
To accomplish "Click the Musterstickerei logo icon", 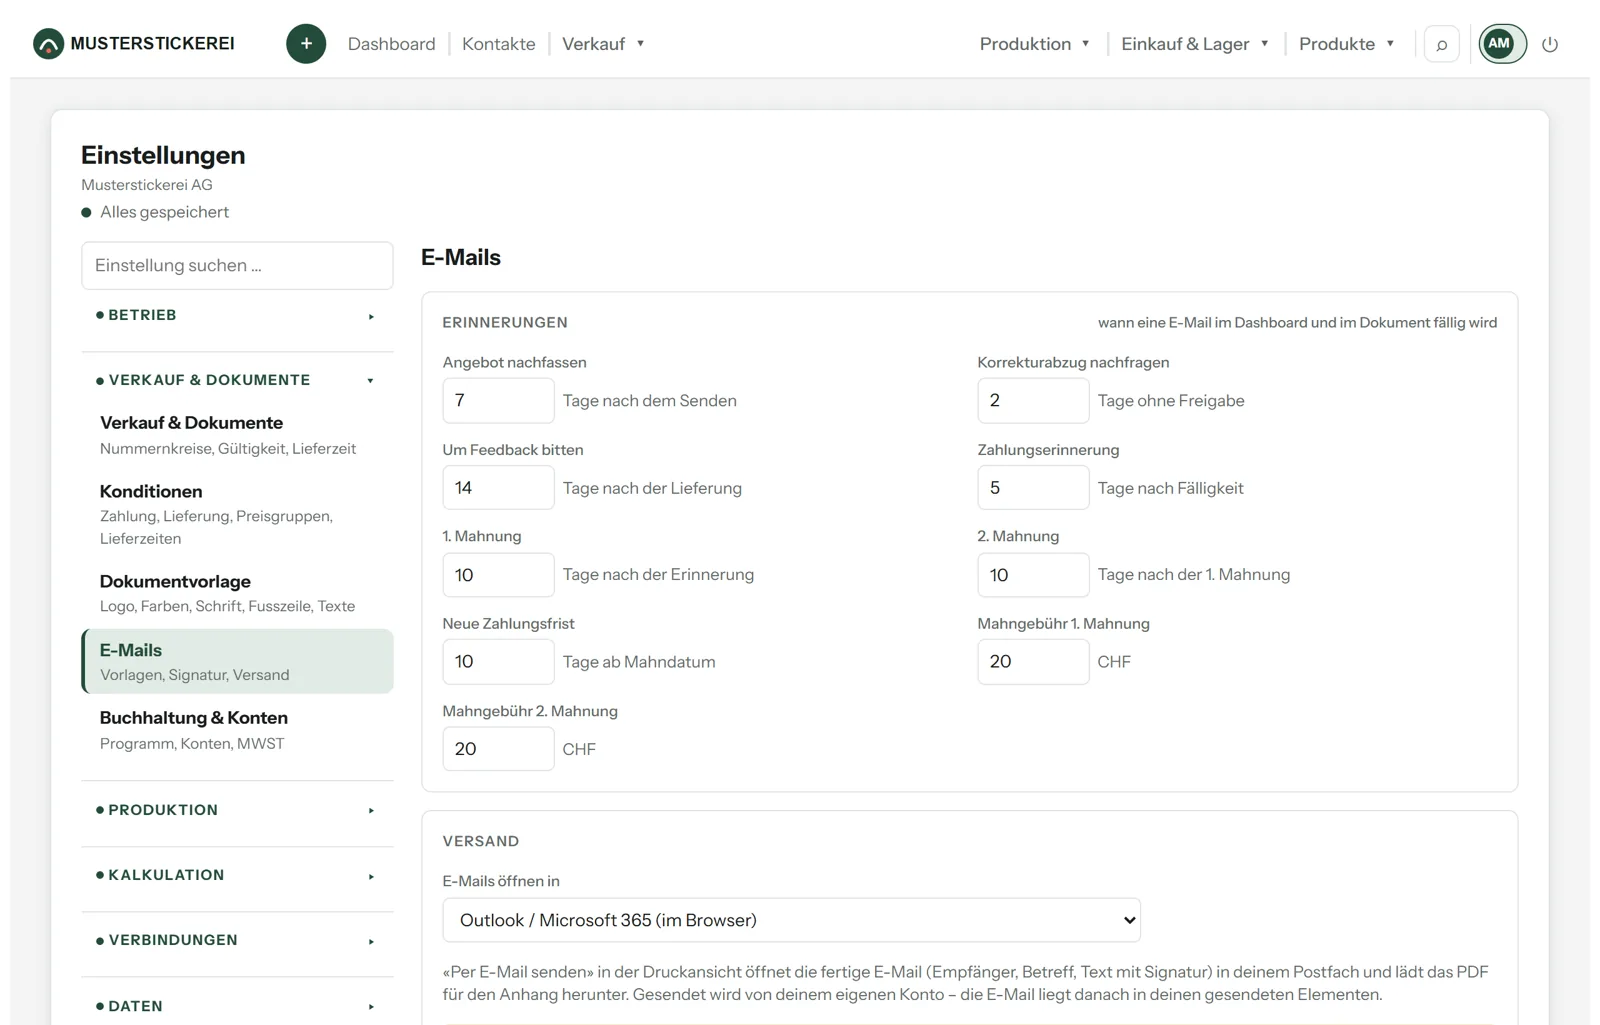I will tap(48, 44).
